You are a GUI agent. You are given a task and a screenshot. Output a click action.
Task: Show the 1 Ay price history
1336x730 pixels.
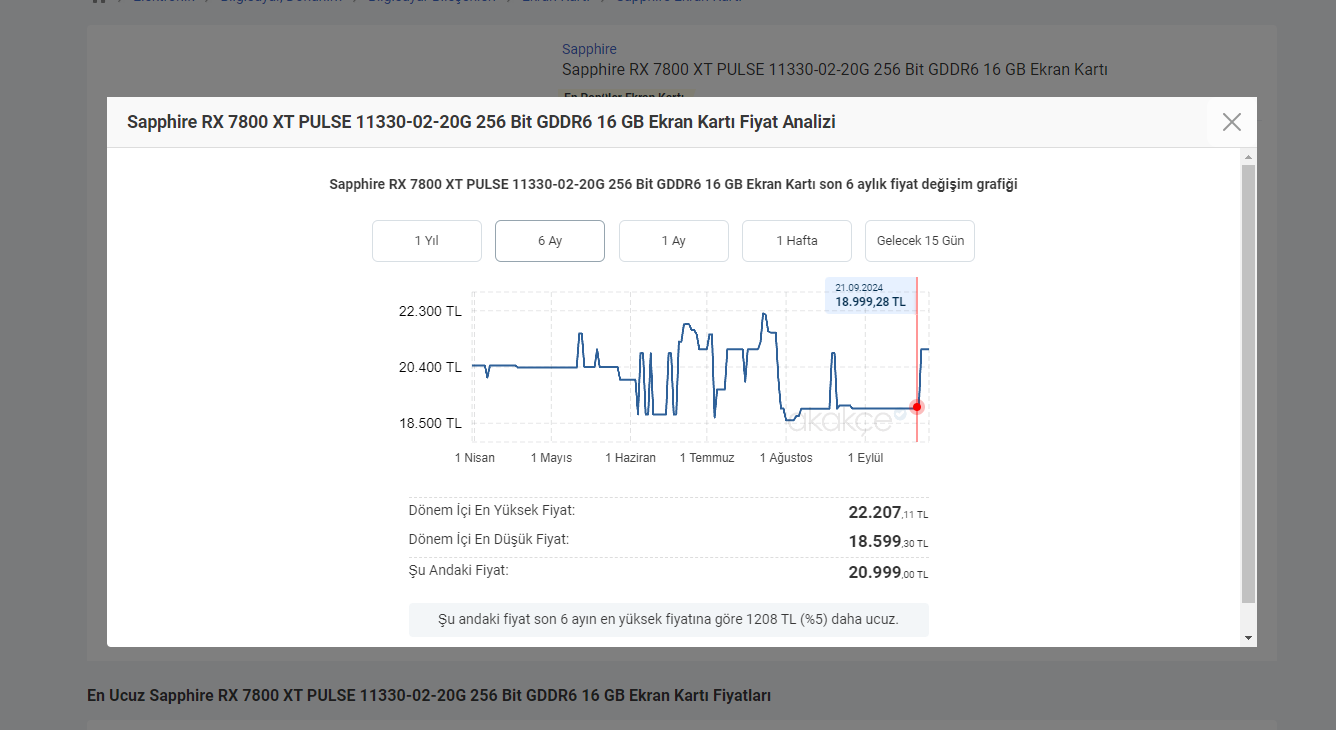click(x=674, y=241)
